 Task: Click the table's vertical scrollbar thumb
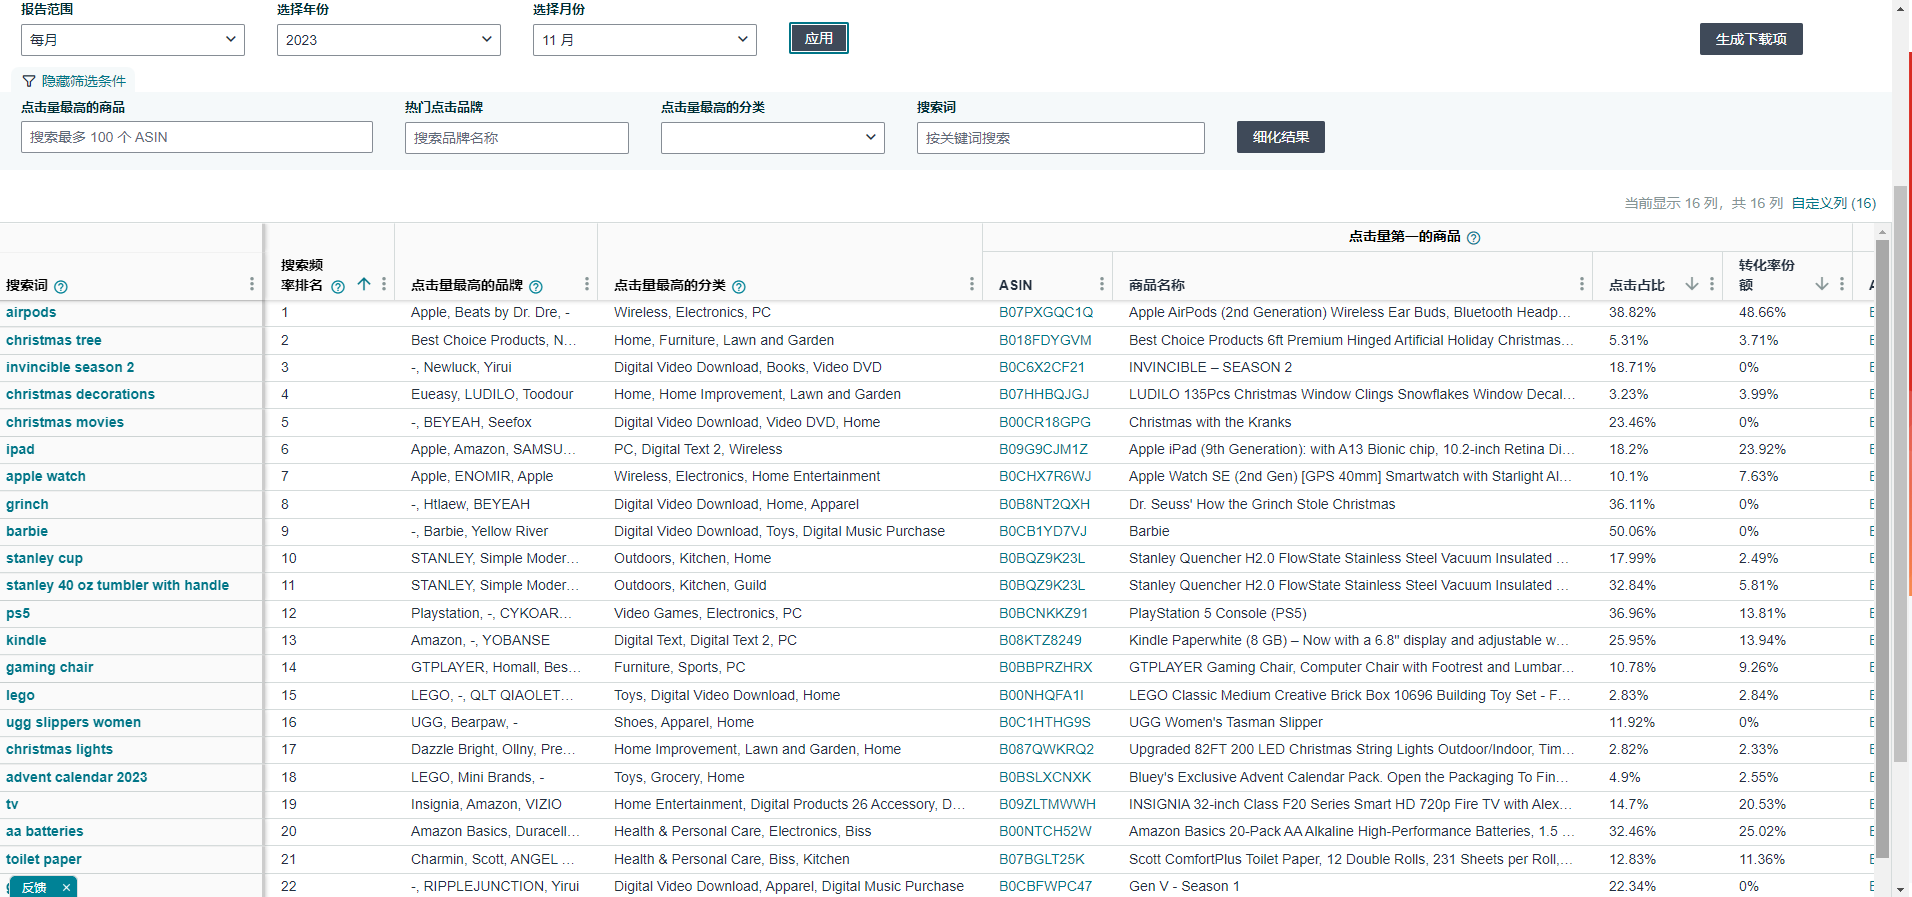pos(1883,548)
